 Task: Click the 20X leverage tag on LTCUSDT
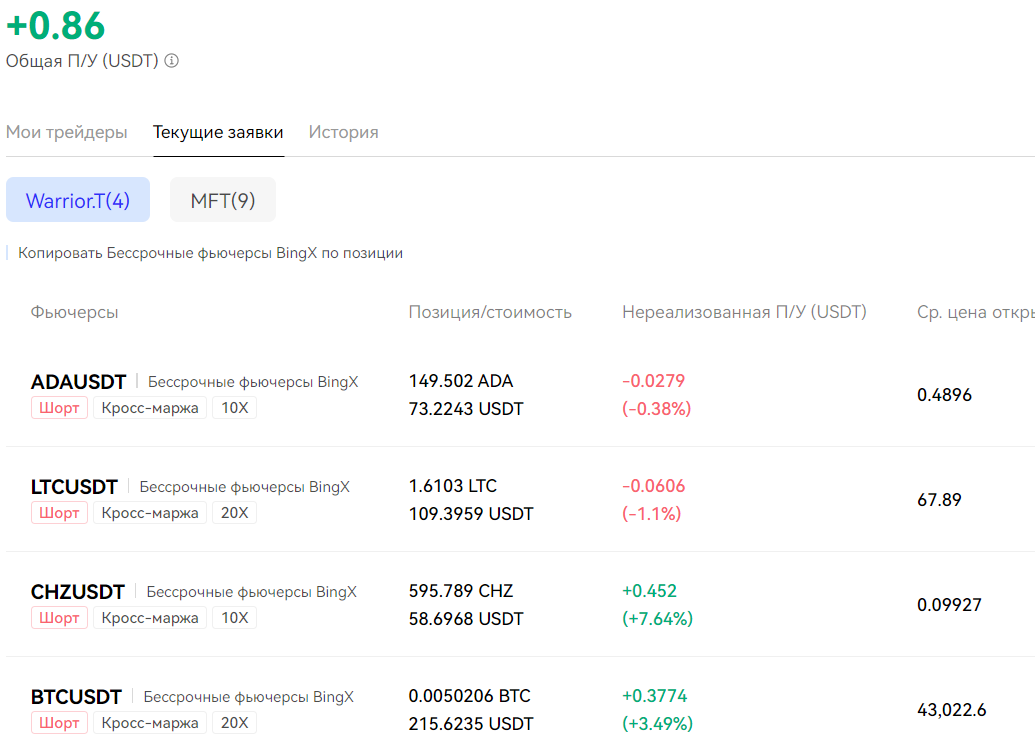(234, 513)
